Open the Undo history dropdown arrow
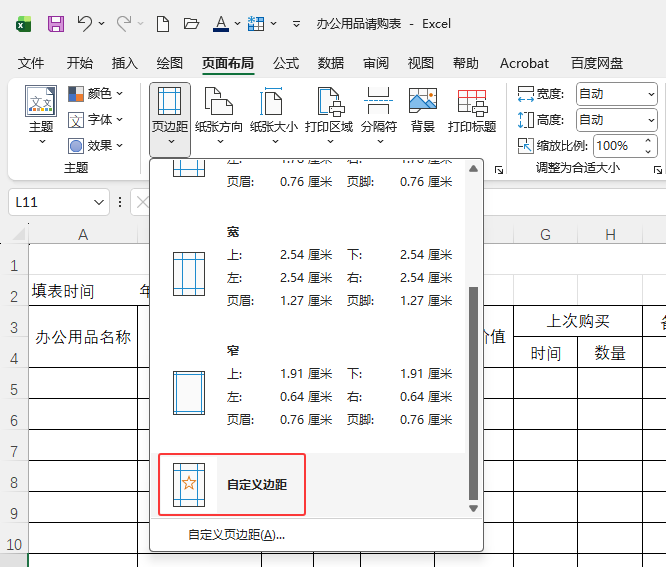Viewport: 666px width, 567px height. [102, 23]
